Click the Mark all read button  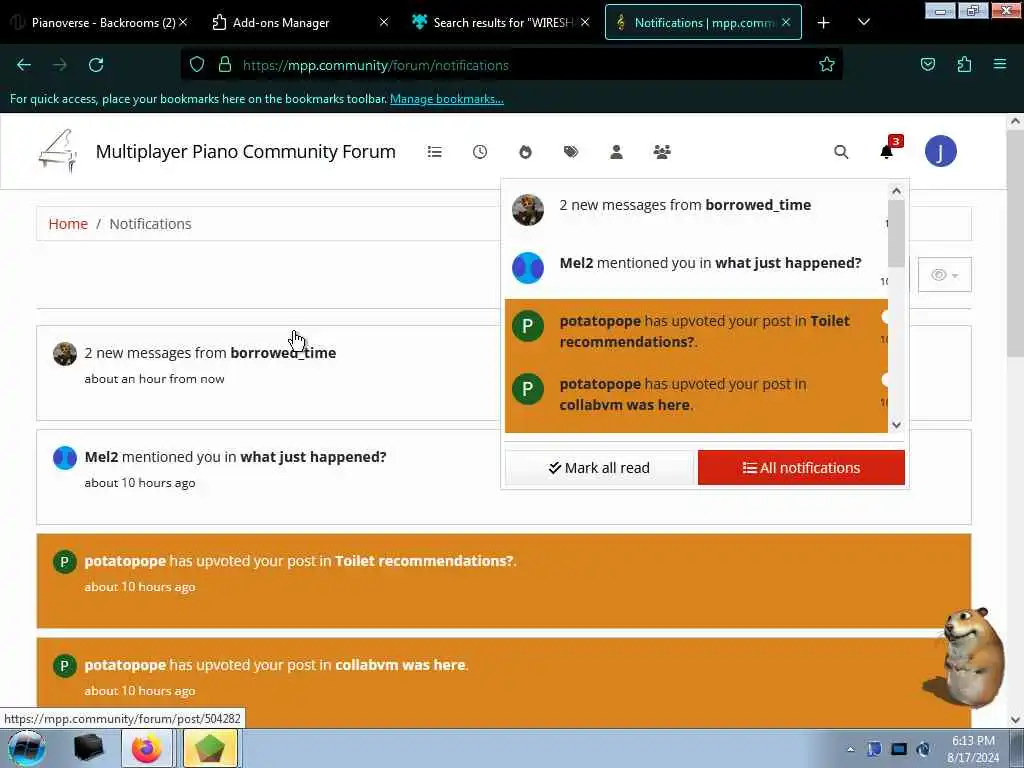[599, 468]
